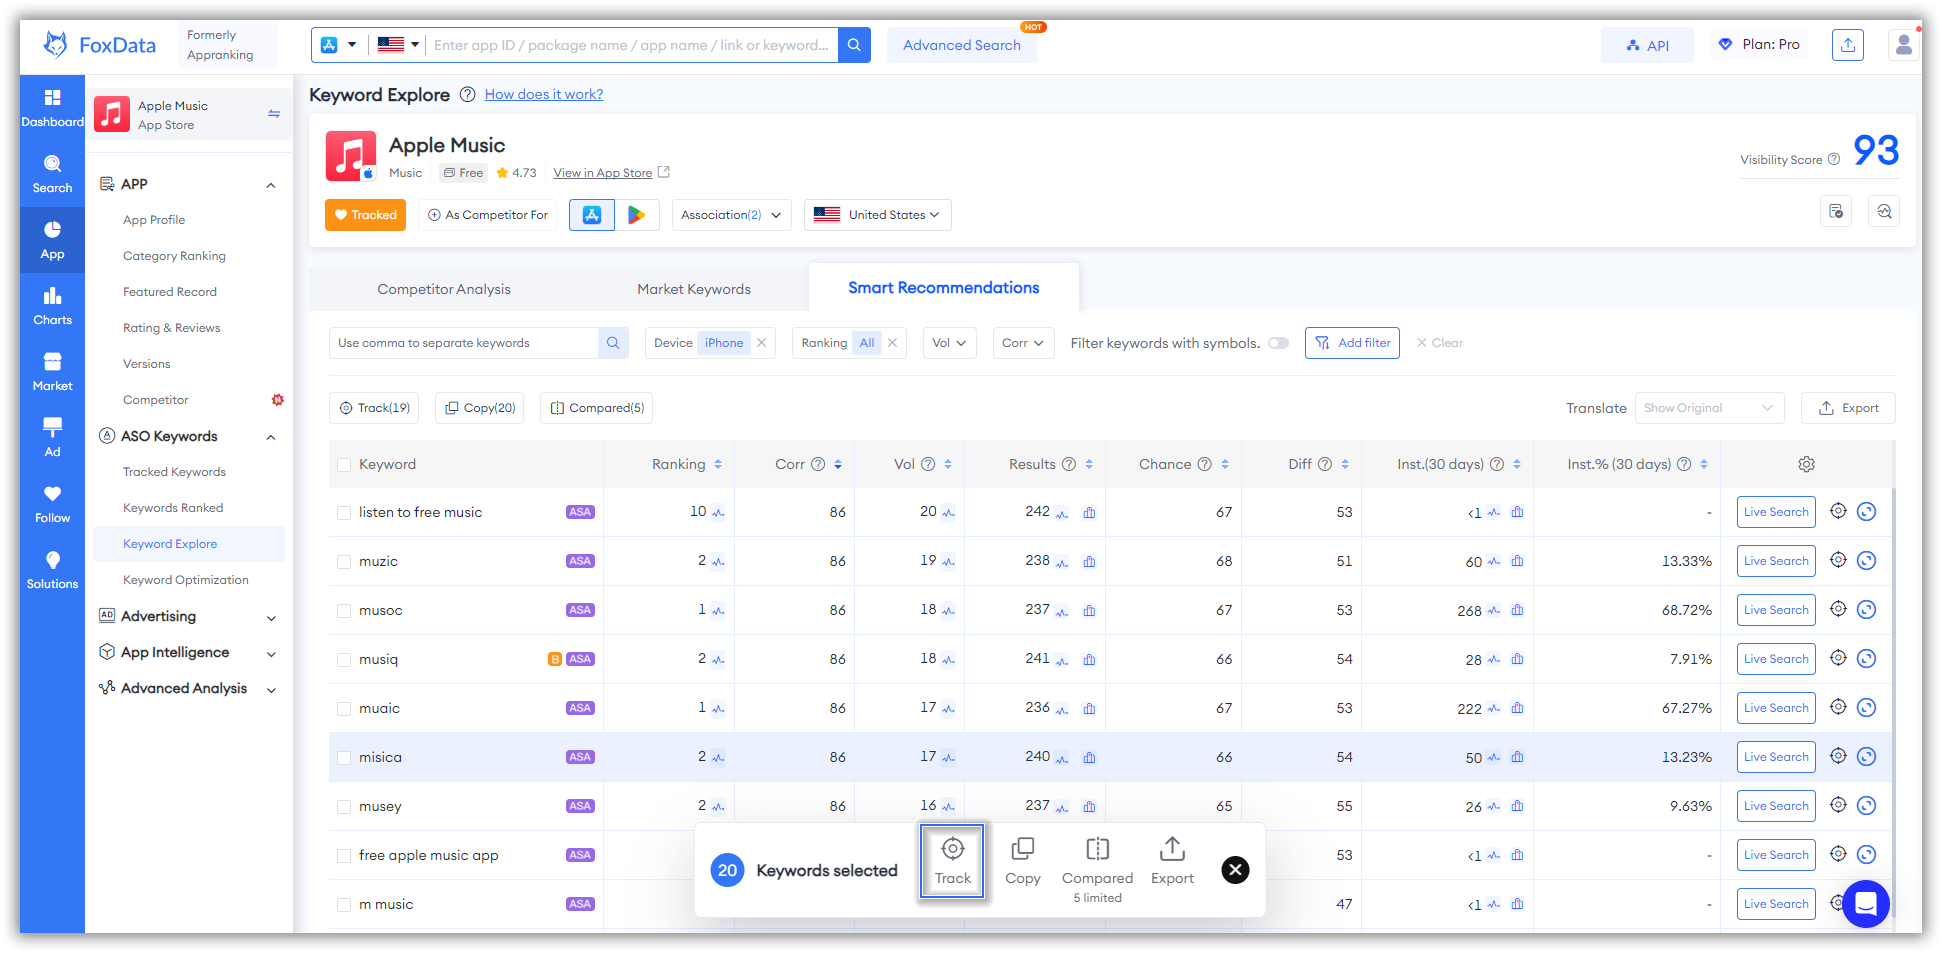
Task: Open the country flag dropdown in search bar
Action: [398, 45]
